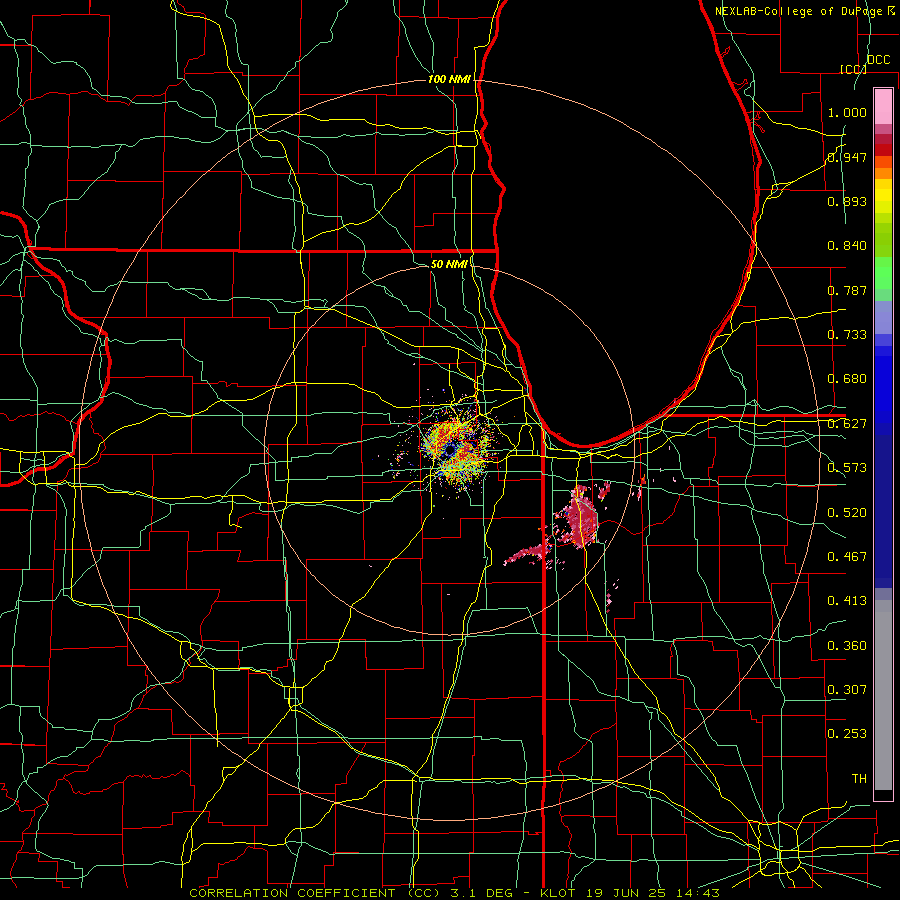
Task: Click the 0.947 scale value
Action: 847,157
